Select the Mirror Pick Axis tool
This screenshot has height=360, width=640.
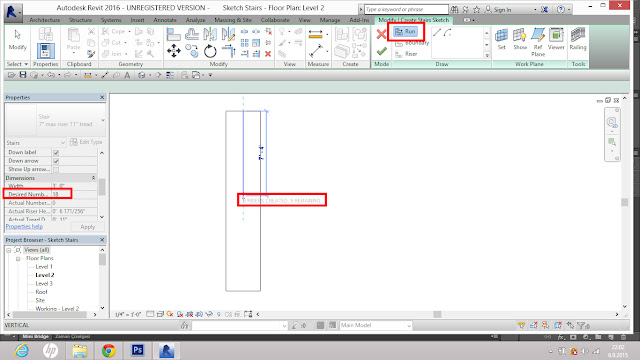click(x=210, y=34)
